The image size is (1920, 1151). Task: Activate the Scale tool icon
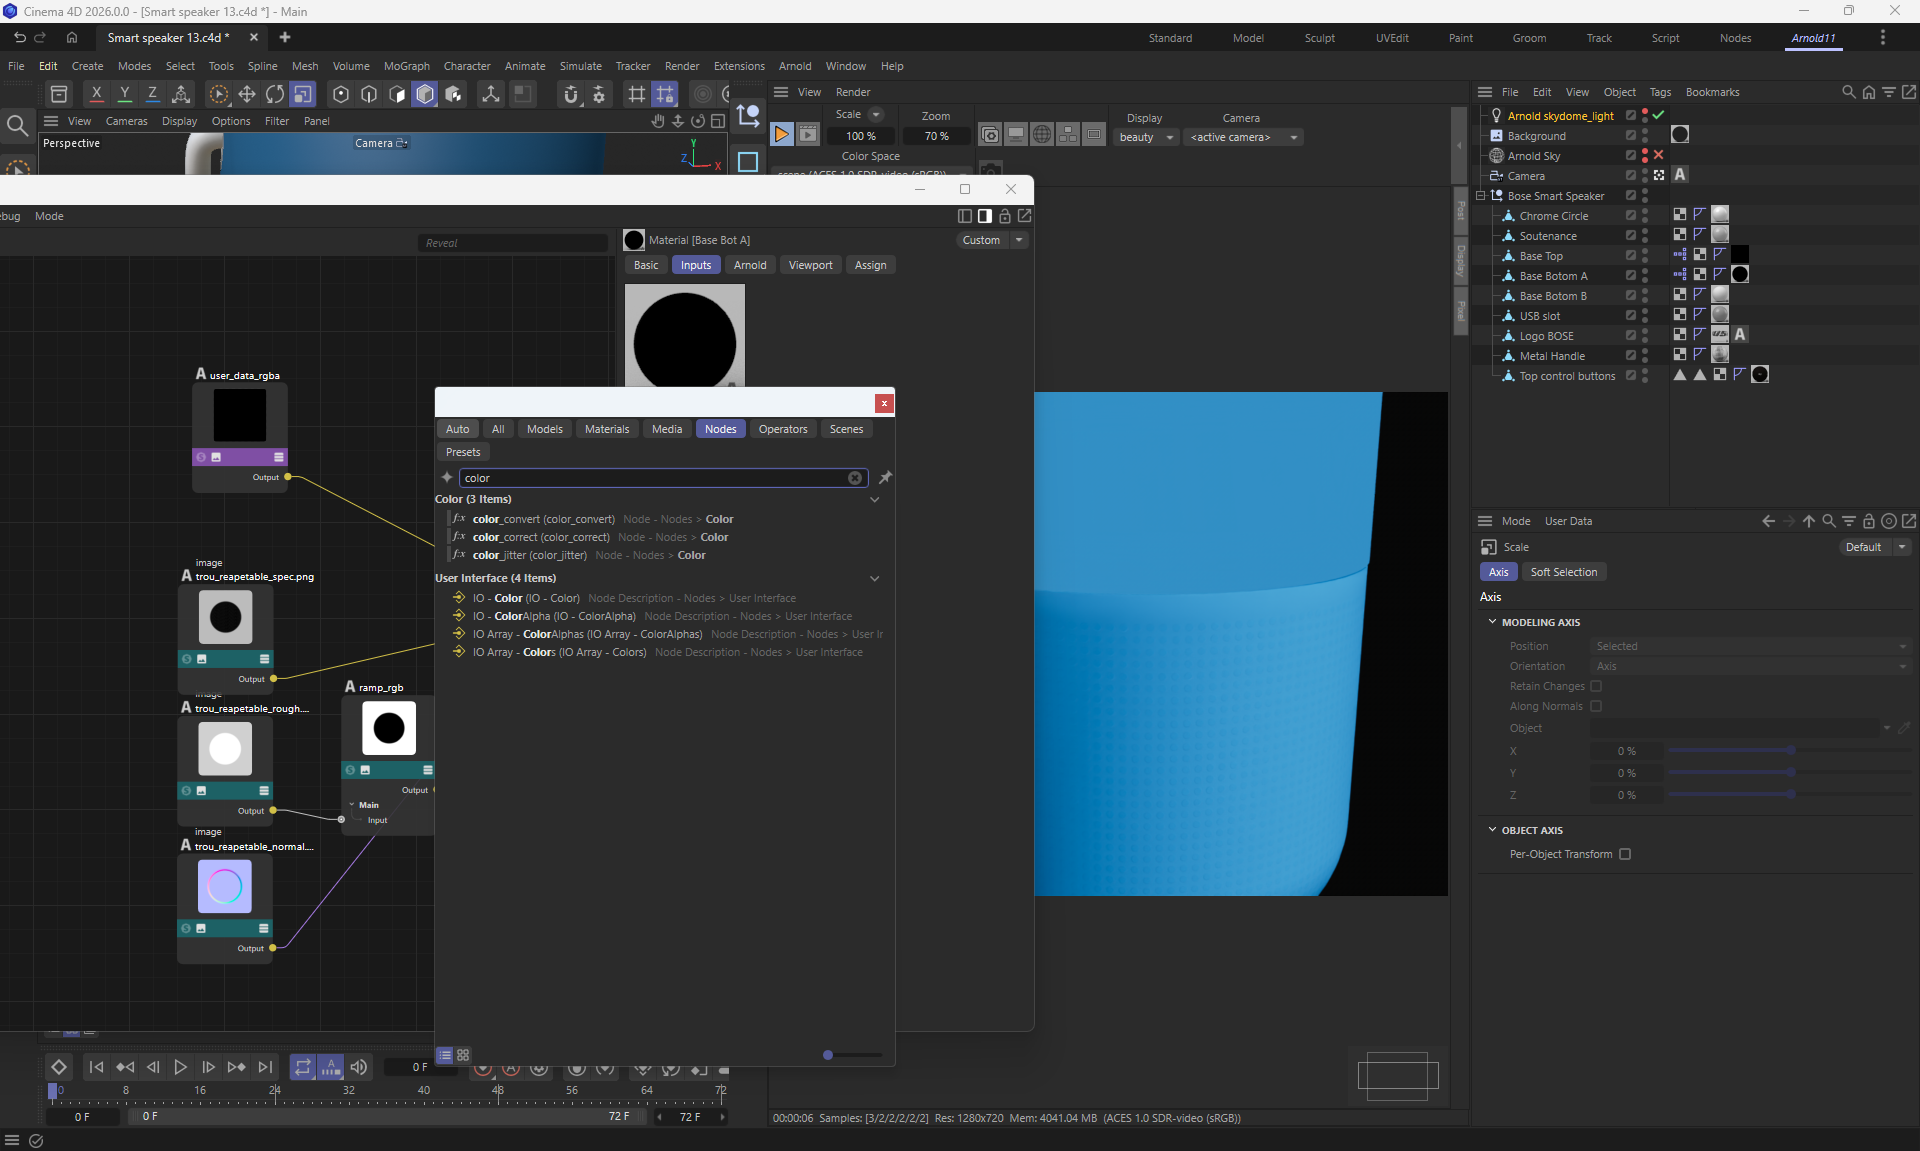302,94
